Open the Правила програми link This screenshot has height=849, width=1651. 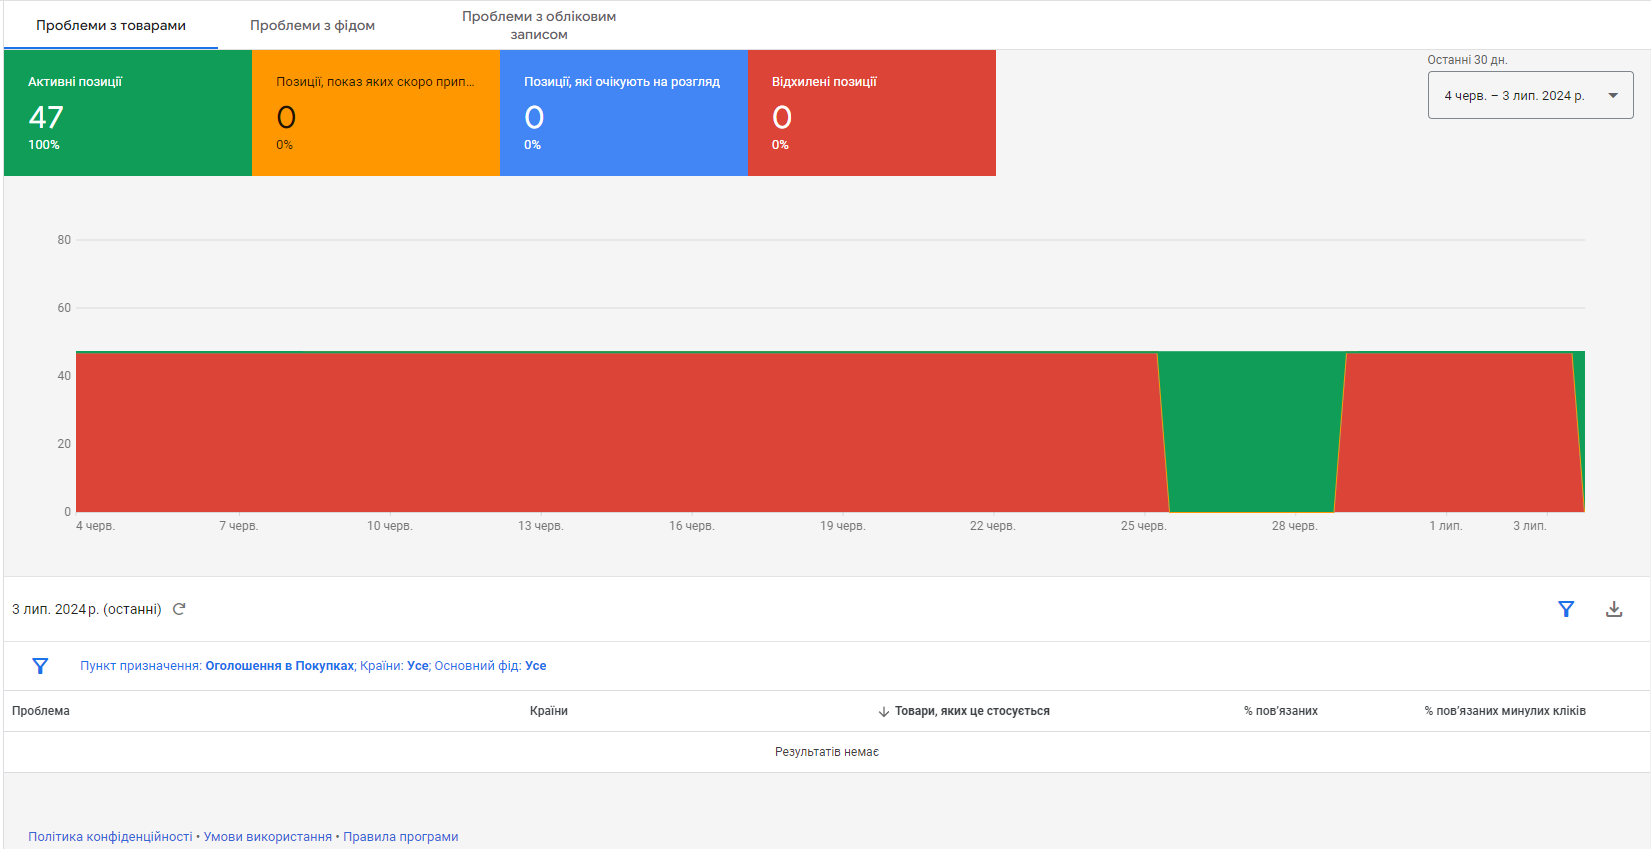[400, 837]
